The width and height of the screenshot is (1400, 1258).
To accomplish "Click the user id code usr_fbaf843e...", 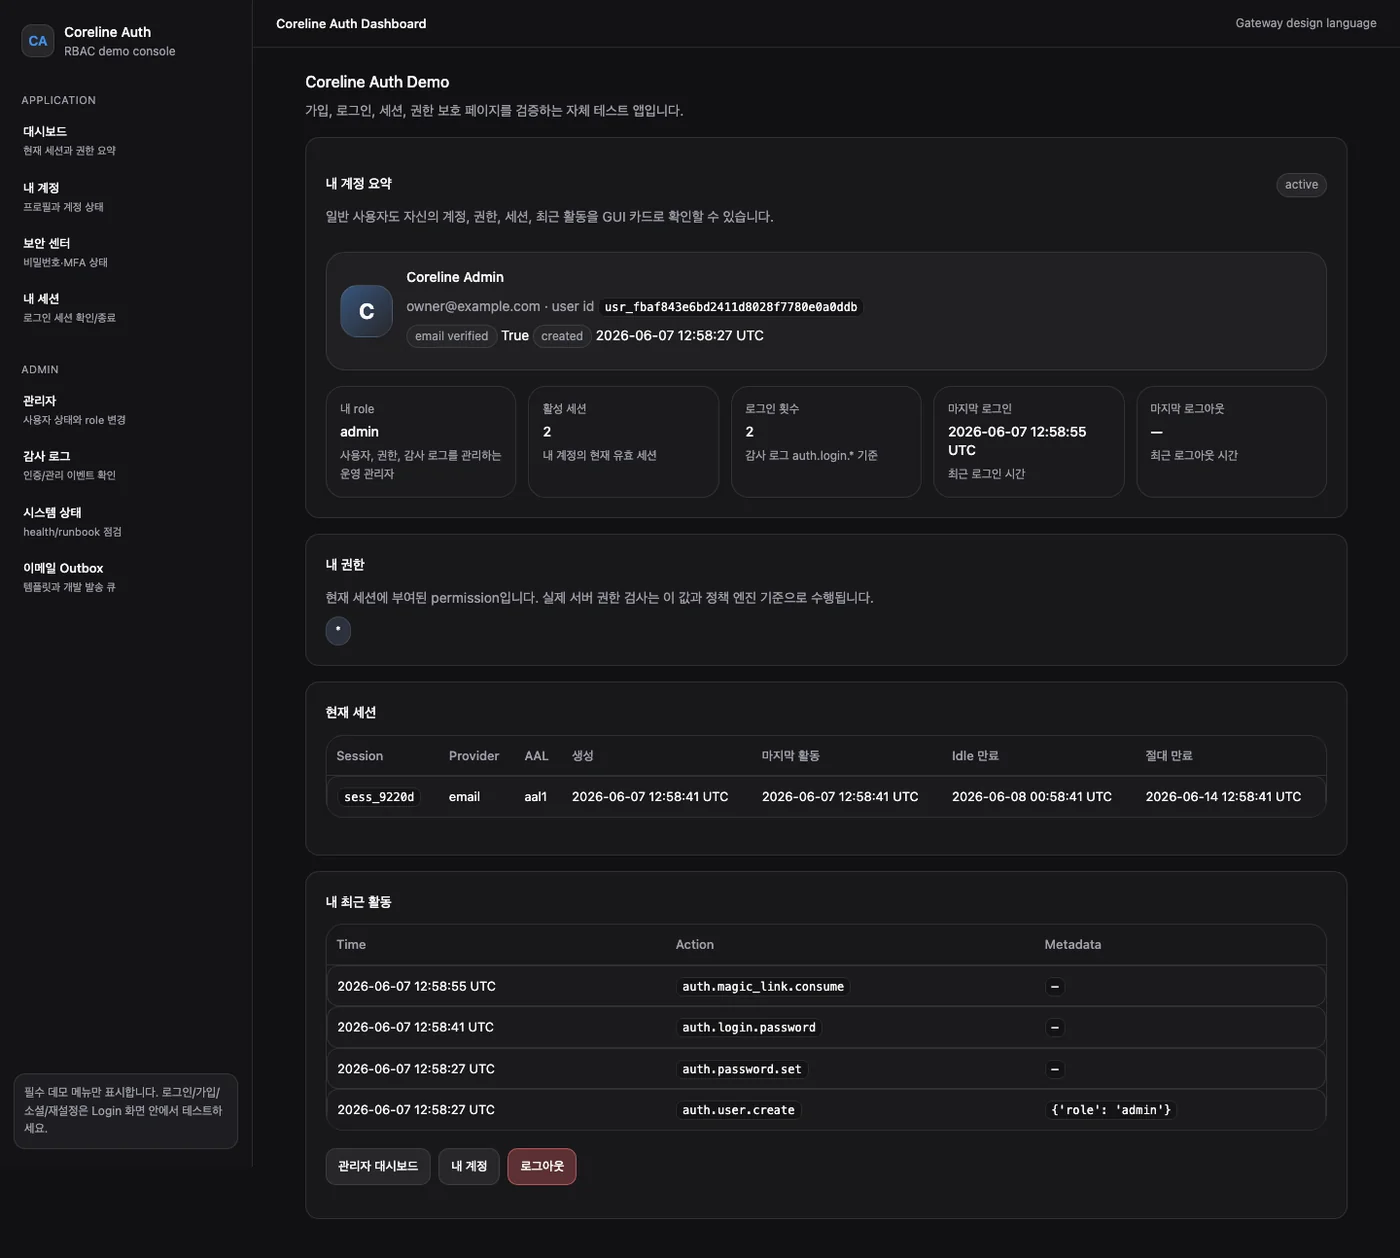I will [731, 307].
